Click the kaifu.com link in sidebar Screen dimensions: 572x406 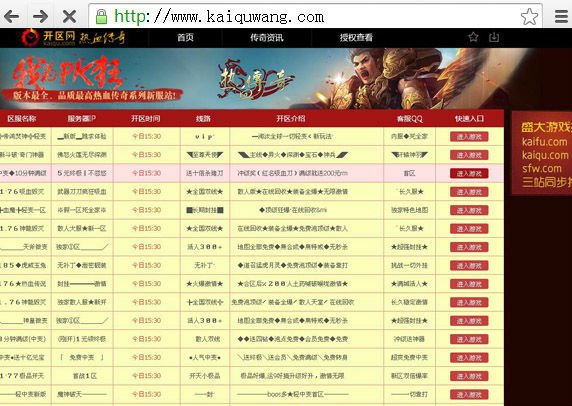(544, 142)
